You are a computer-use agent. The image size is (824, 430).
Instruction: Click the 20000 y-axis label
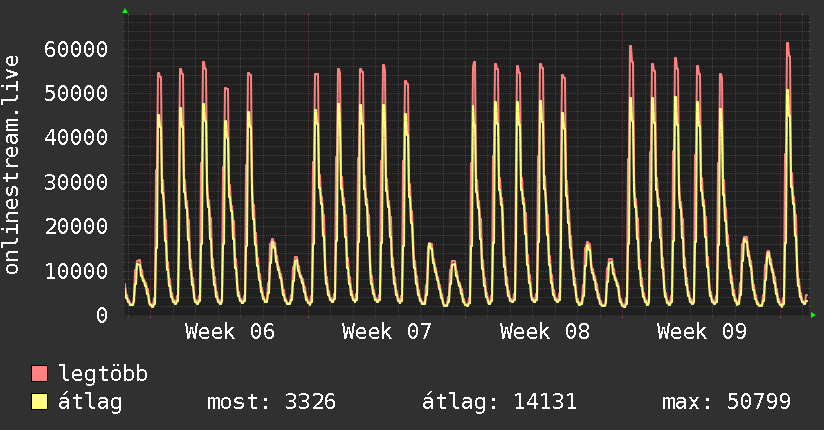[76, 227]
